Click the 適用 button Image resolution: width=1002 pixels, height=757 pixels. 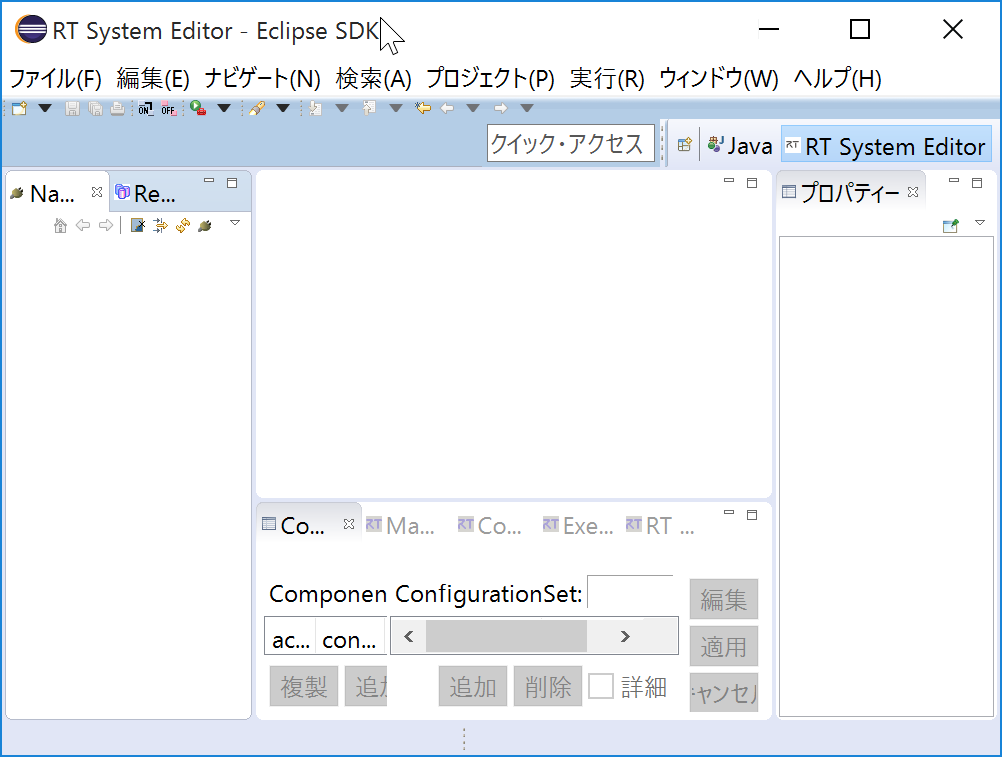pos(724,646)
